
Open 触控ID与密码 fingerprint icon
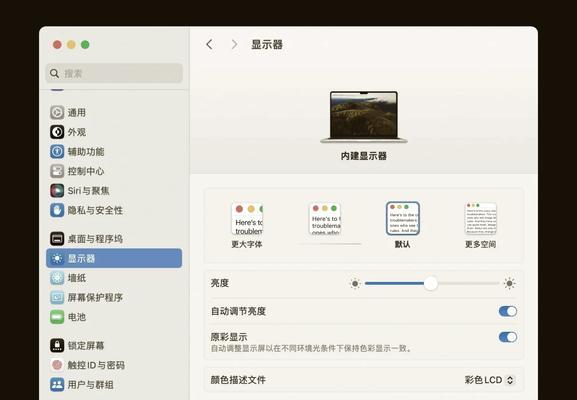pos(57,365)
